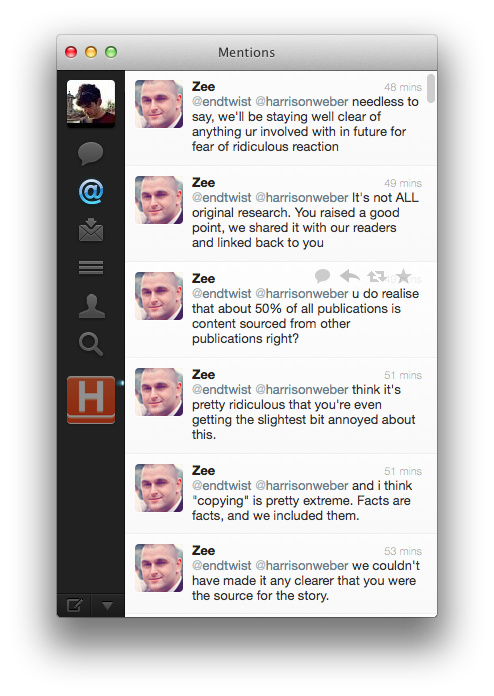
Task: Click the reply arrow on hovered tweet
Action: 350,276
